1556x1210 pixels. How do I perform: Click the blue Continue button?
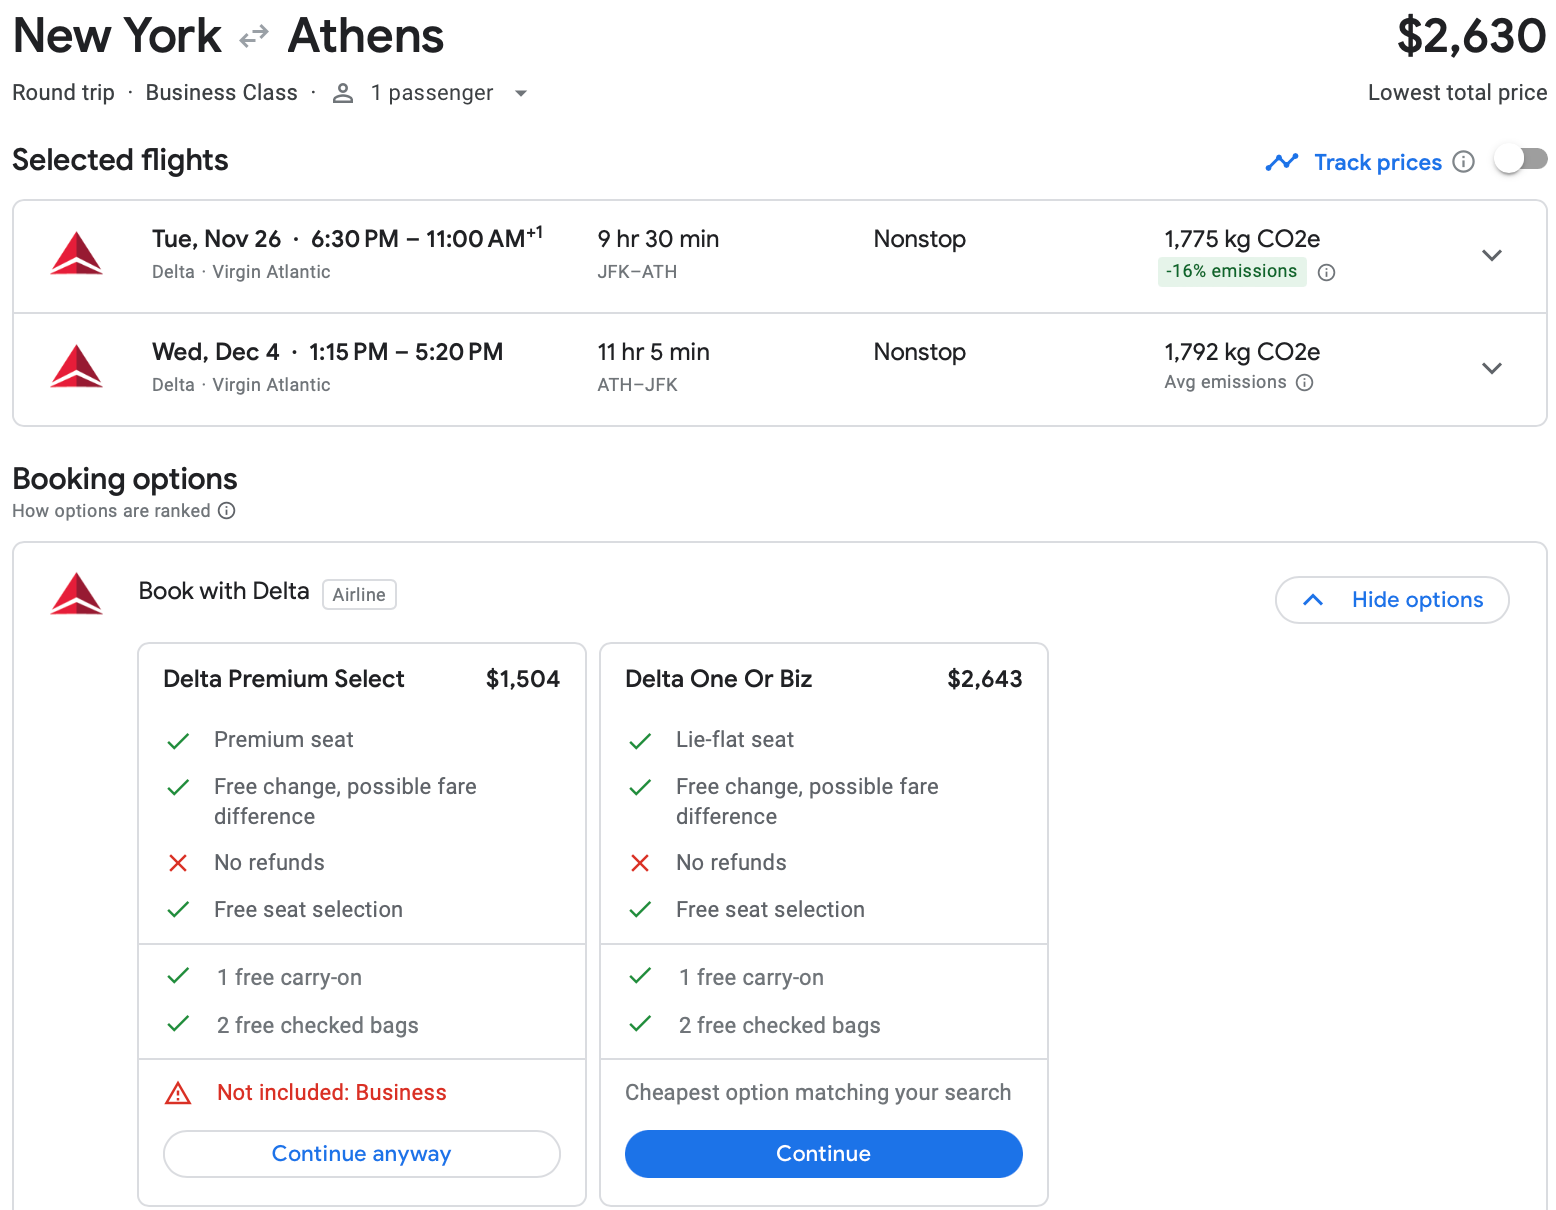coord(824,1154)
